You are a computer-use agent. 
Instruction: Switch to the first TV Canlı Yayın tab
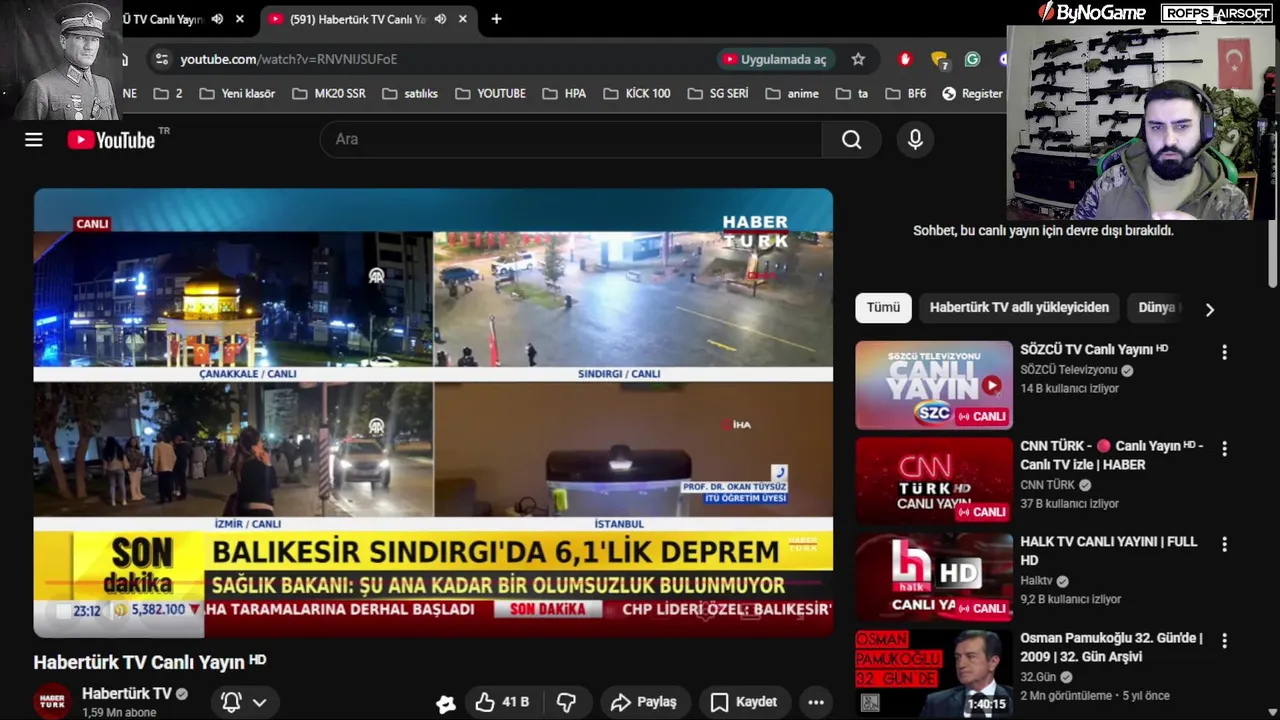click(162, 19)
